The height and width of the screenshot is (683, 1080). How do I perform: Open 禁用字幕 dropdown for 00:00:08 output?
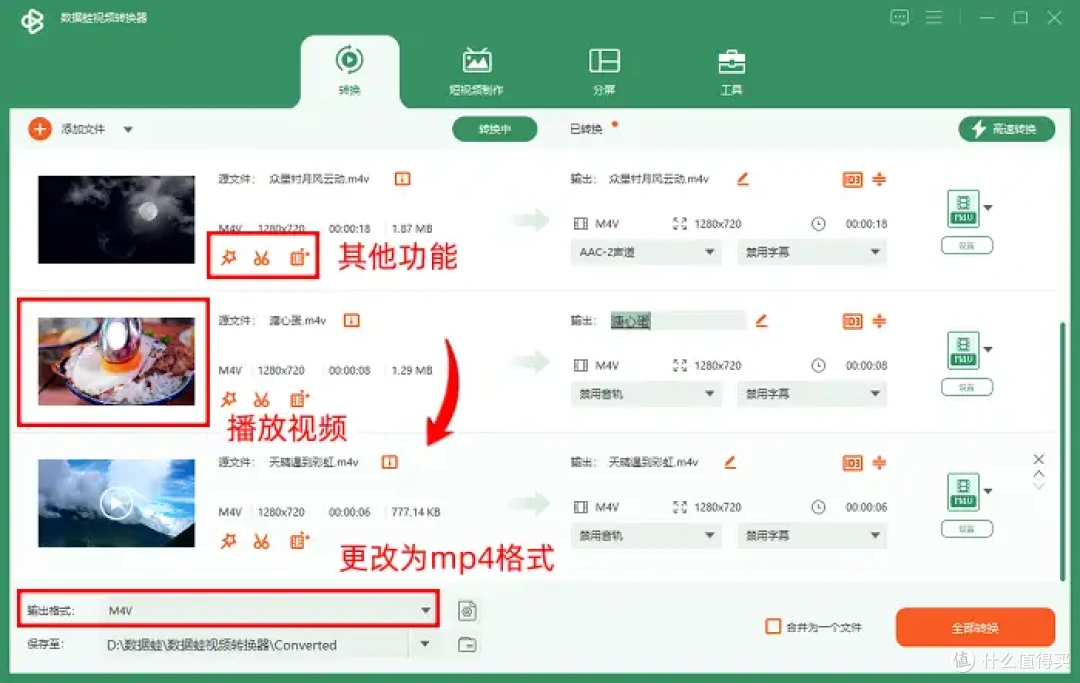(811, 394)
